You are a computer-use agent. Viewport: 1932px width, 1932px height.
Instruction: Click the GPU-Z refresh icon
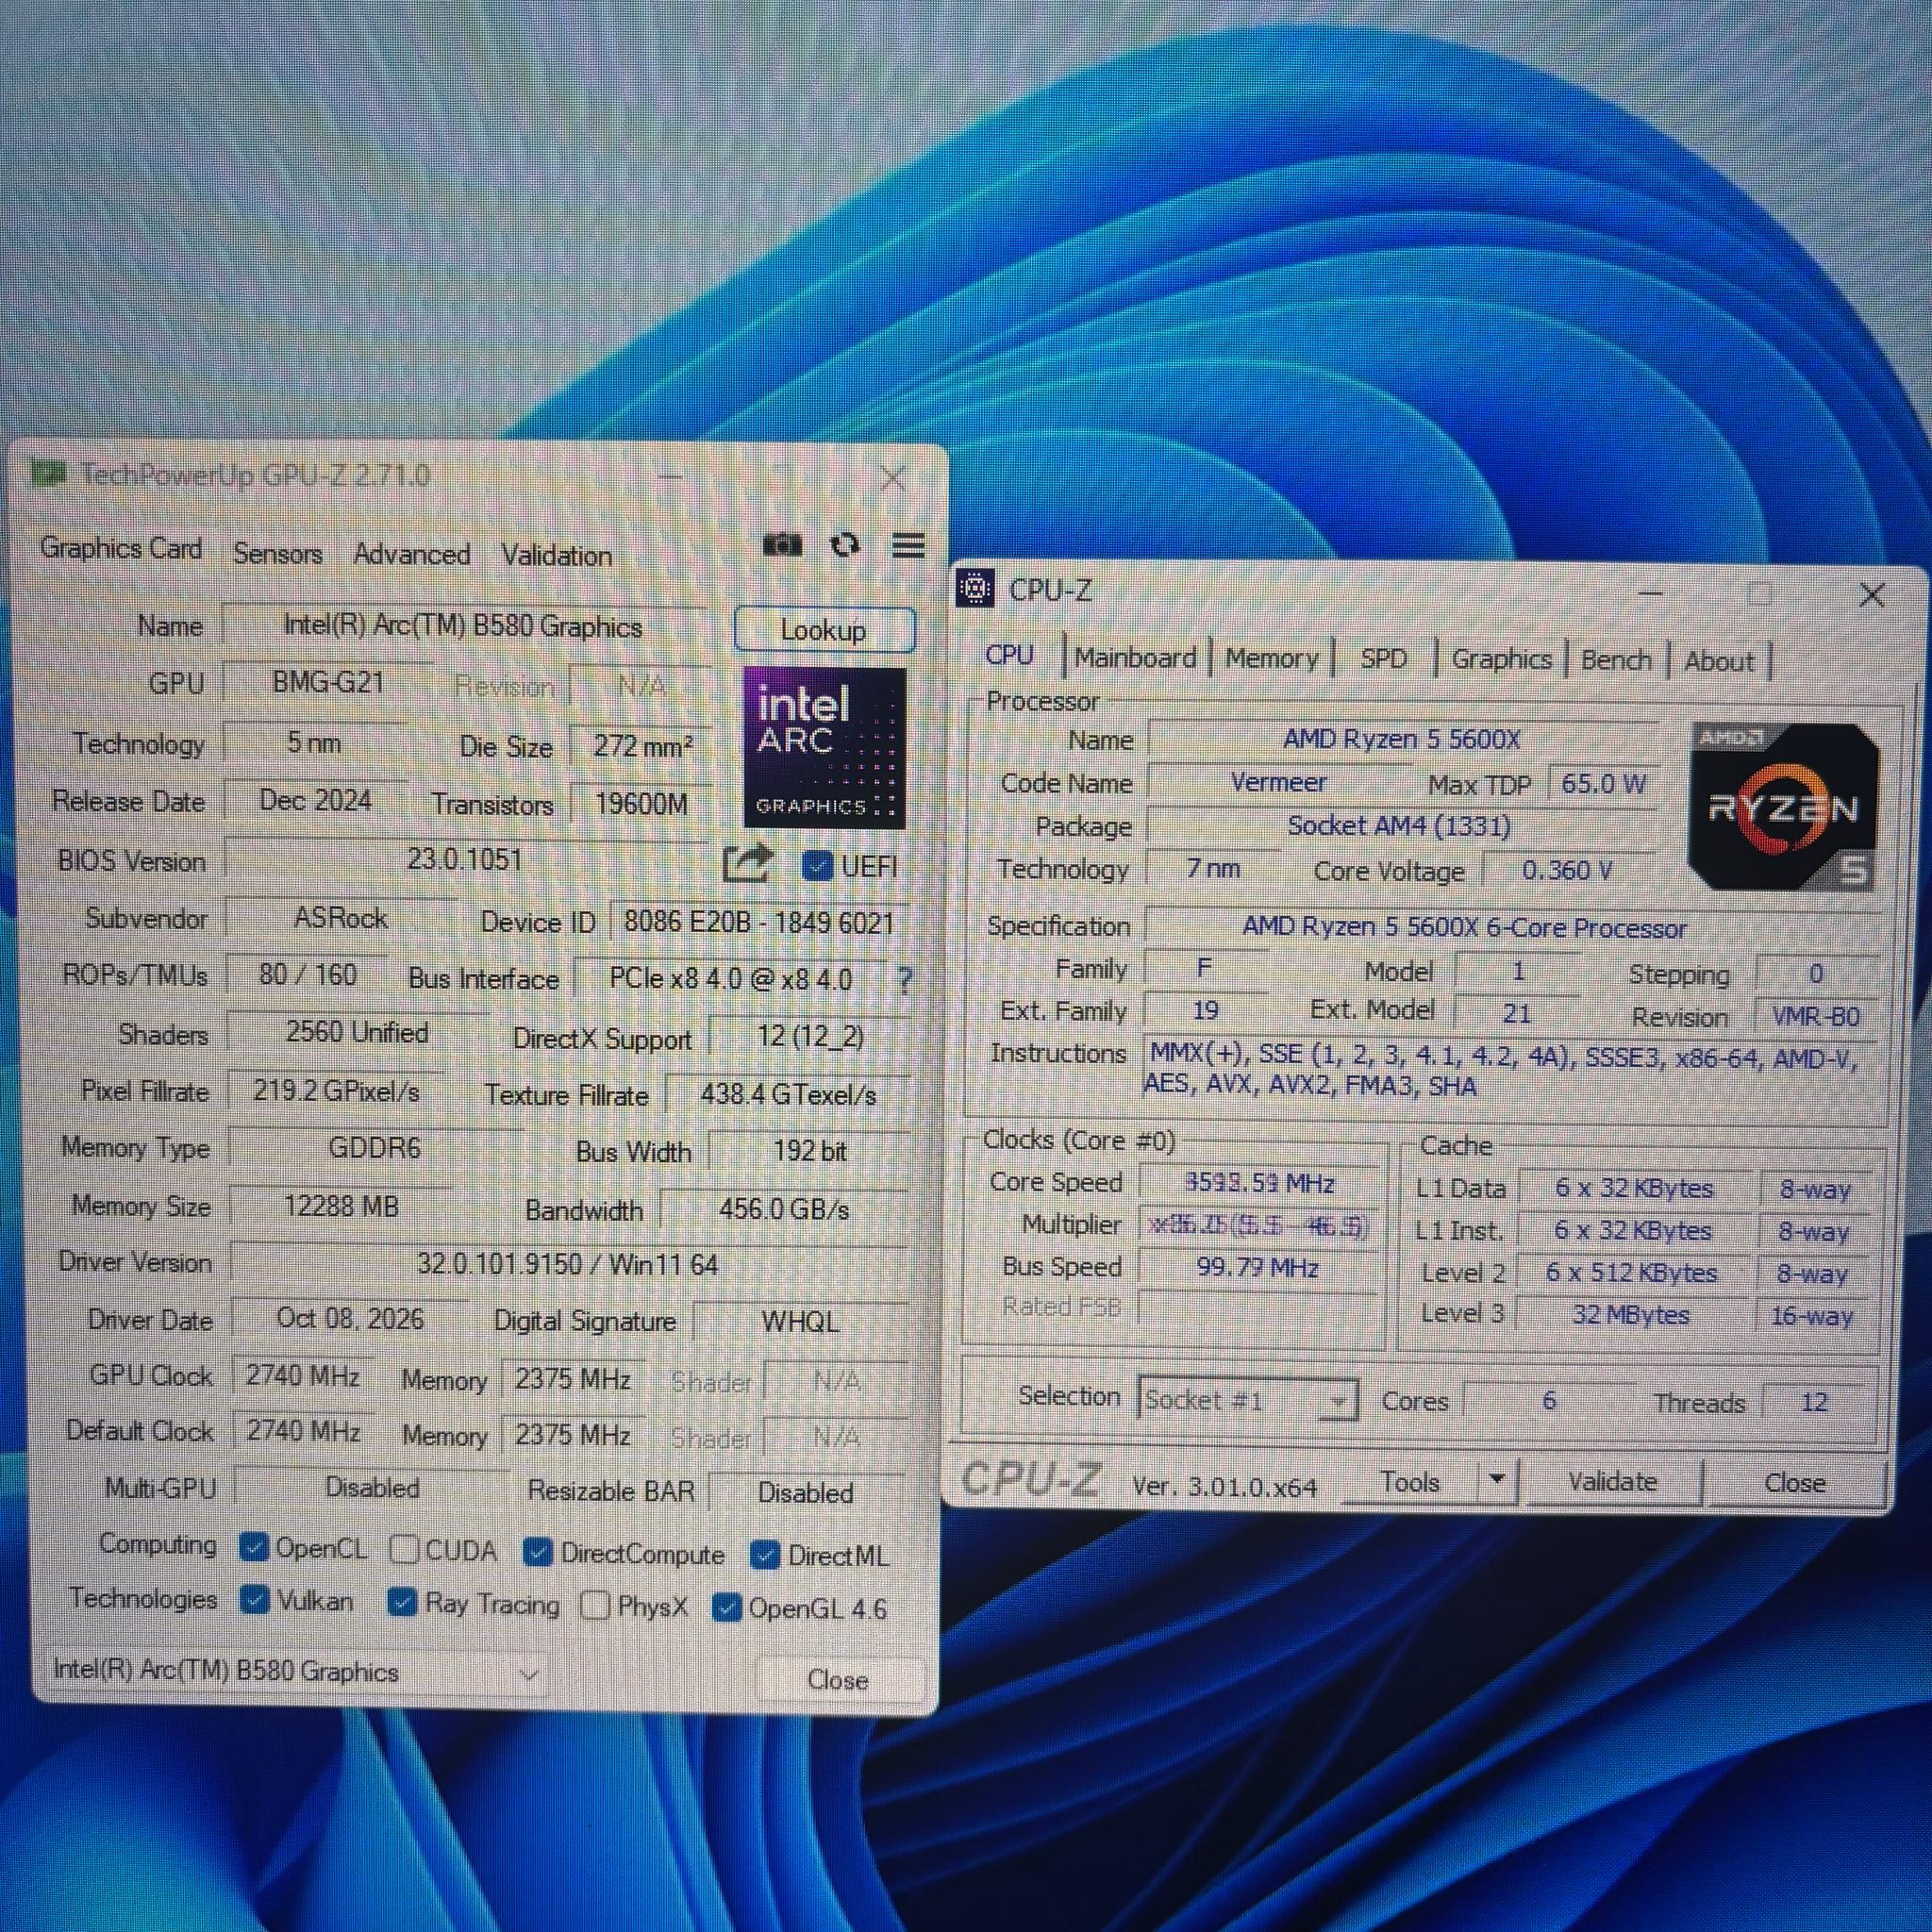(x=845, y=545)
